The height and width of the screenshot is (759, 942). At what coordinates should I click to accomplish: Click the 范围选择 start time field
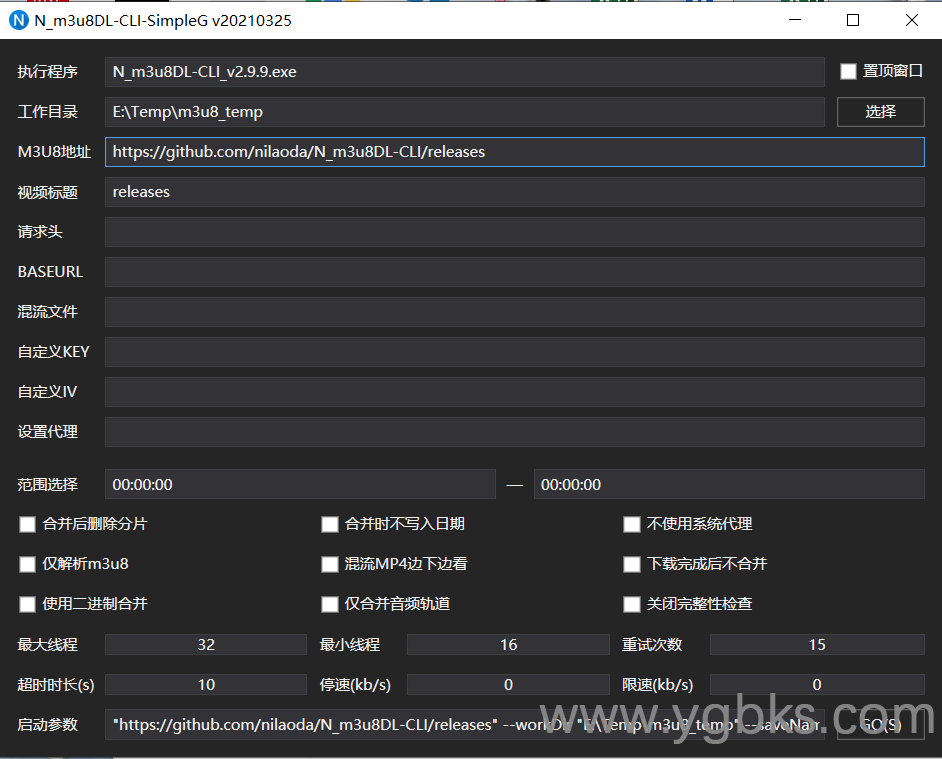point(300,484)
